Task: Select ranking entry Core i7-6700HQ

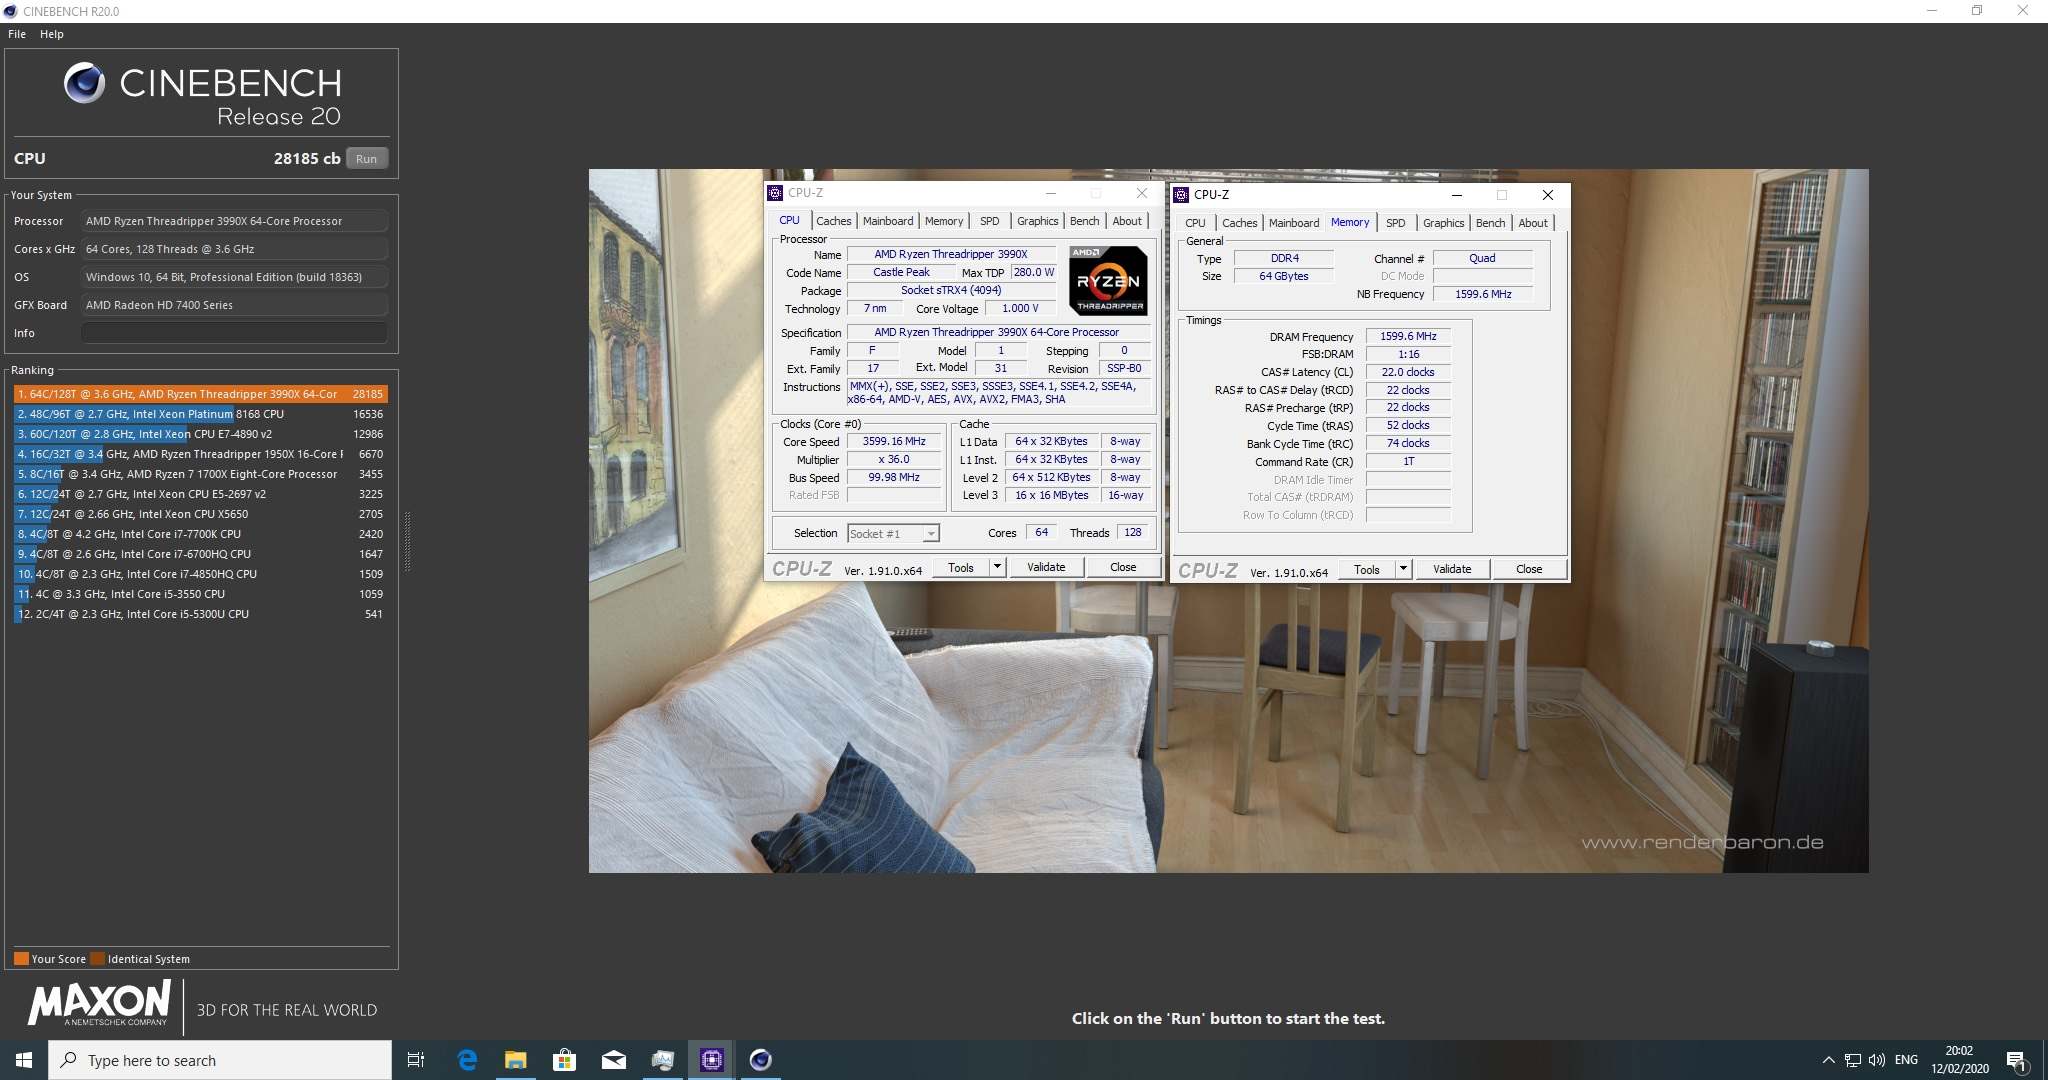Action: 200,554
